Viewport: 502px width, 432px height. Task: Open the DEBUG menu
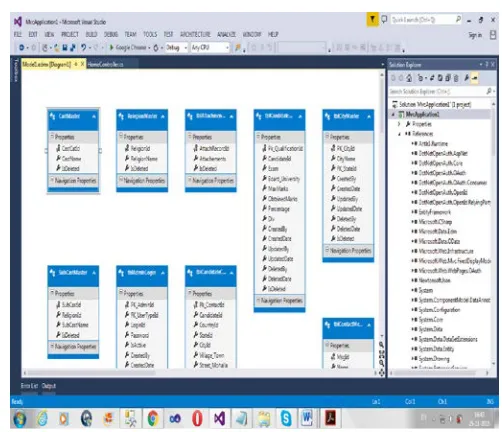pos(111,34)
